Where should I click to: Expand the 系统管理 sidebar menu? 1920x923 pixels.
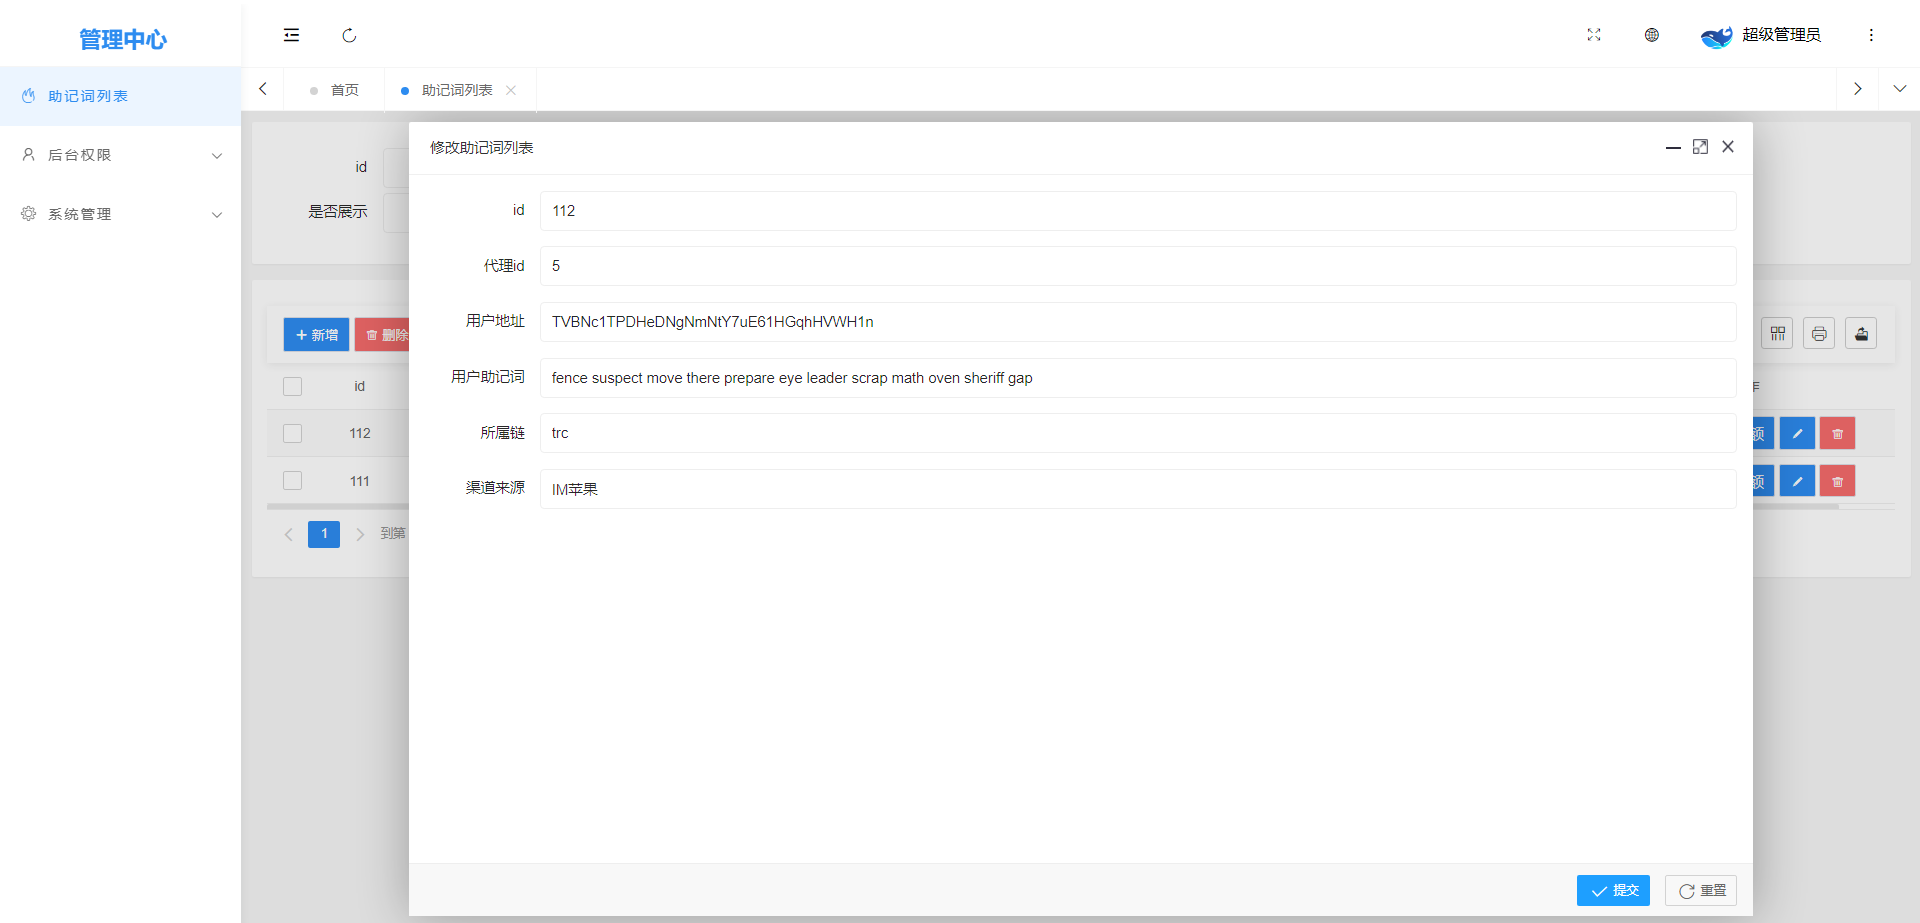coord(120,214)
